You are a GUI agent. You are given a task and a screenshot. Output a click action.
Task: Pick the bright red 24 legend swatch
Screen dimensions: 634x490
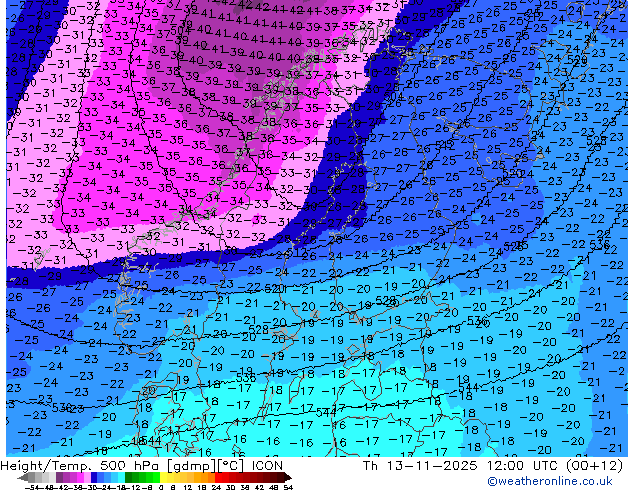point(218,477)
